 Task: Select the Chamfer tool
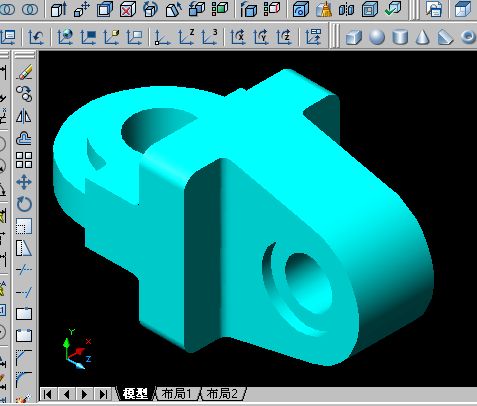(x=24, y=358)
